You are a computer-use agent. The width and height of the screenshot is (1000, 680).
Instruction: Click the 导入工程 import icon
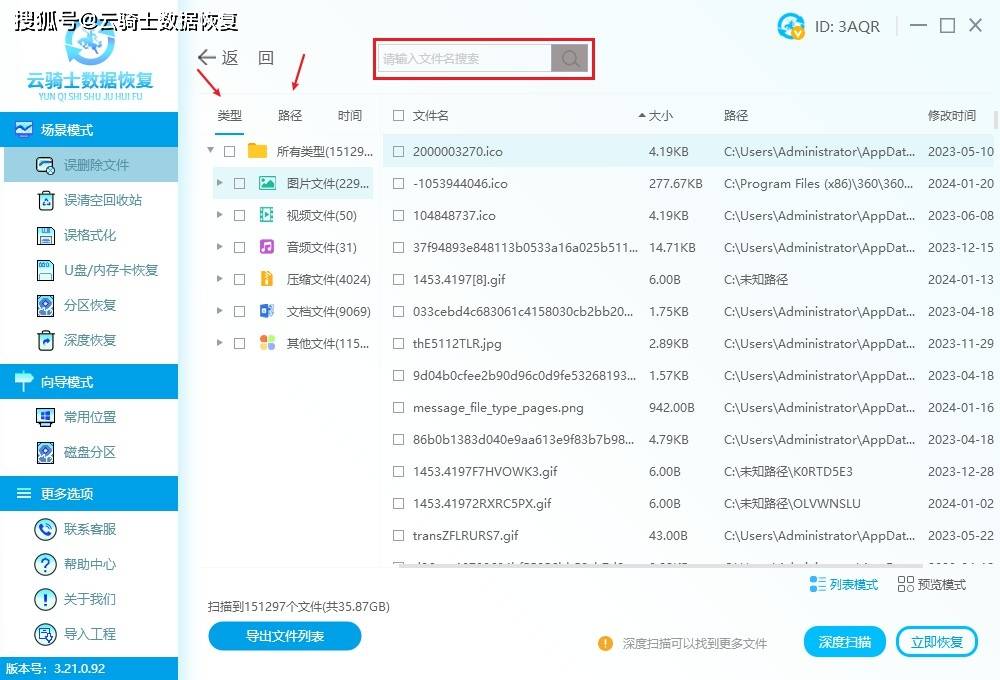coord(45,635)
